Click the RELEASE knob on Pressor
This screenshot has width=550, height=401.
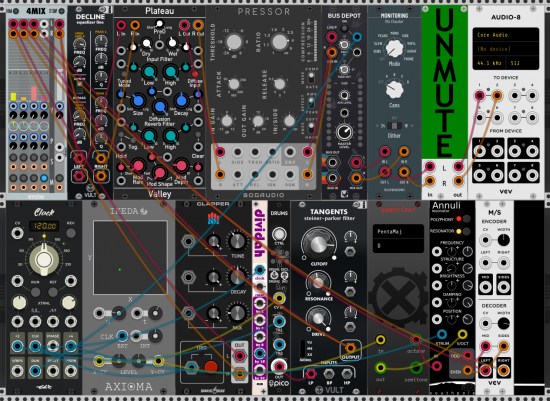[280, 84]
